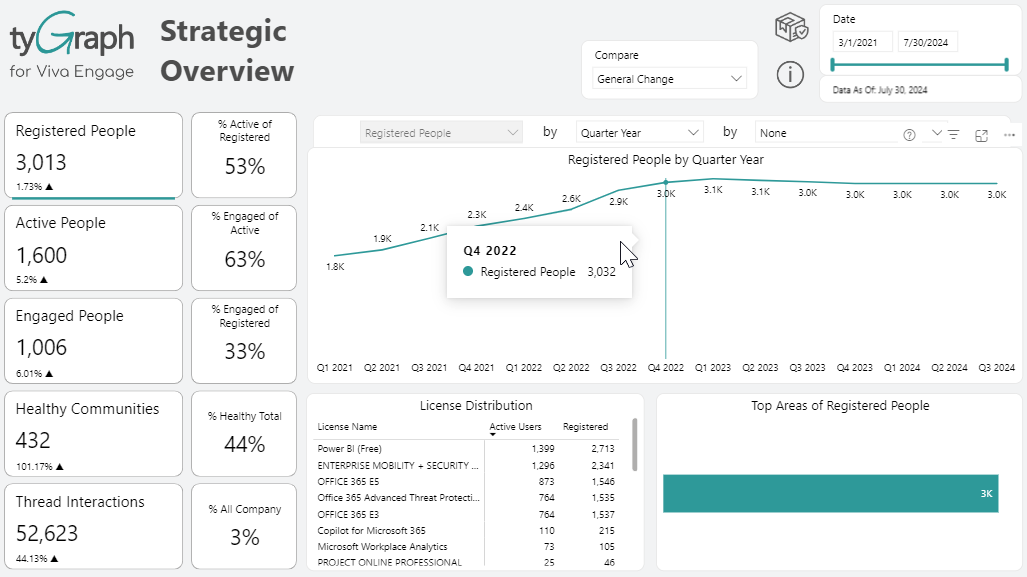Image resolution: width=1027 pixels, height=577 pixels.
Task: Click the License Distribution table scrollbar
Action: tap(635, 445)
